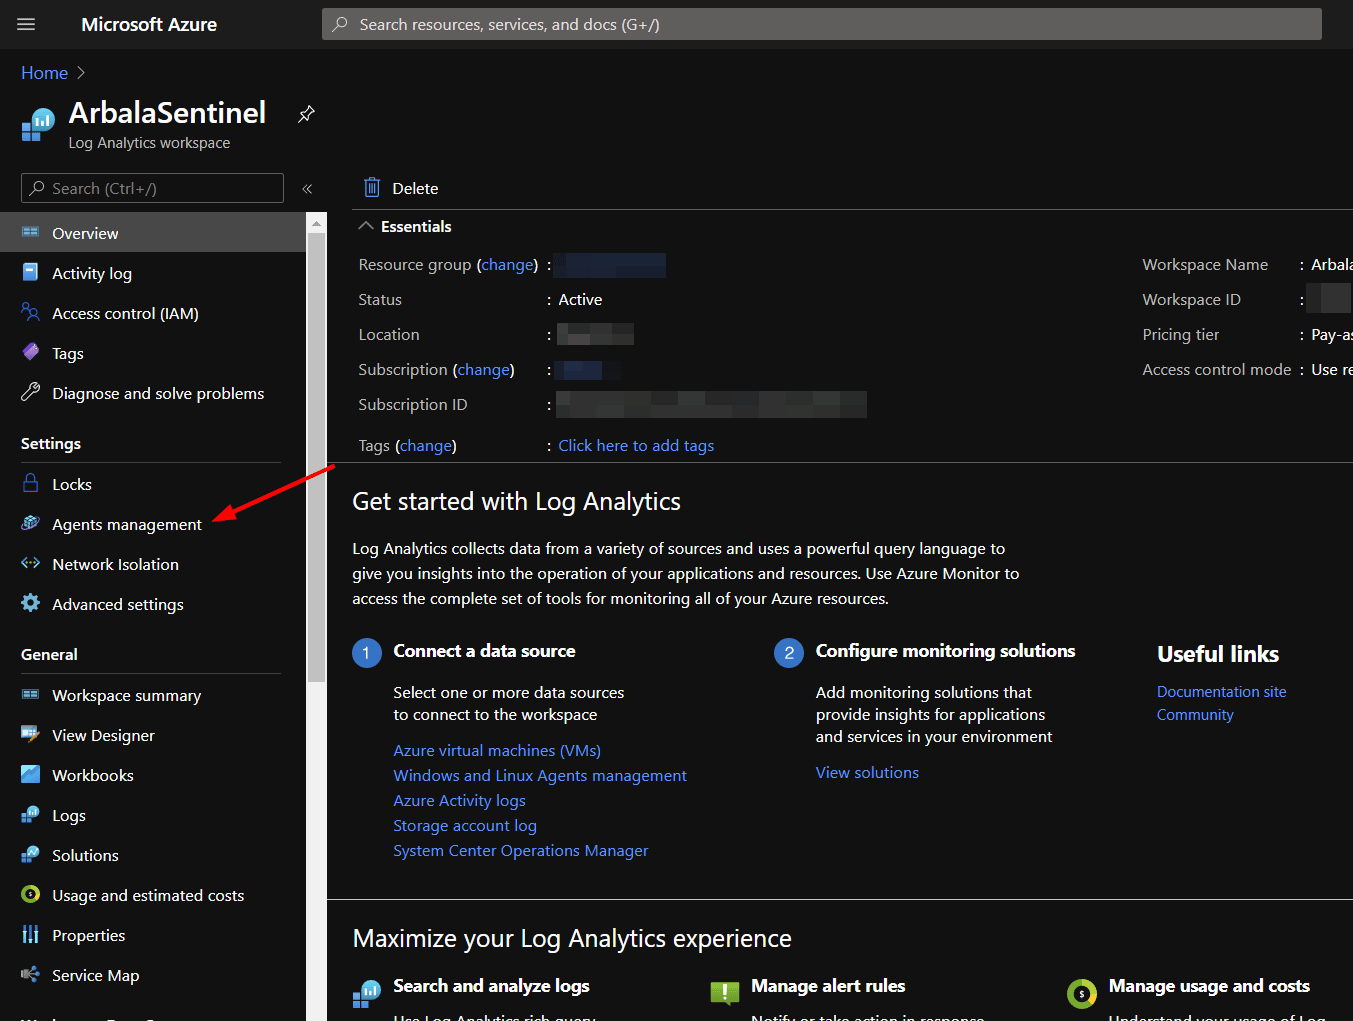Click the Pricing tier label
The height and width of the screenshot is (1021, 1353).
(x=1181, y=334)
